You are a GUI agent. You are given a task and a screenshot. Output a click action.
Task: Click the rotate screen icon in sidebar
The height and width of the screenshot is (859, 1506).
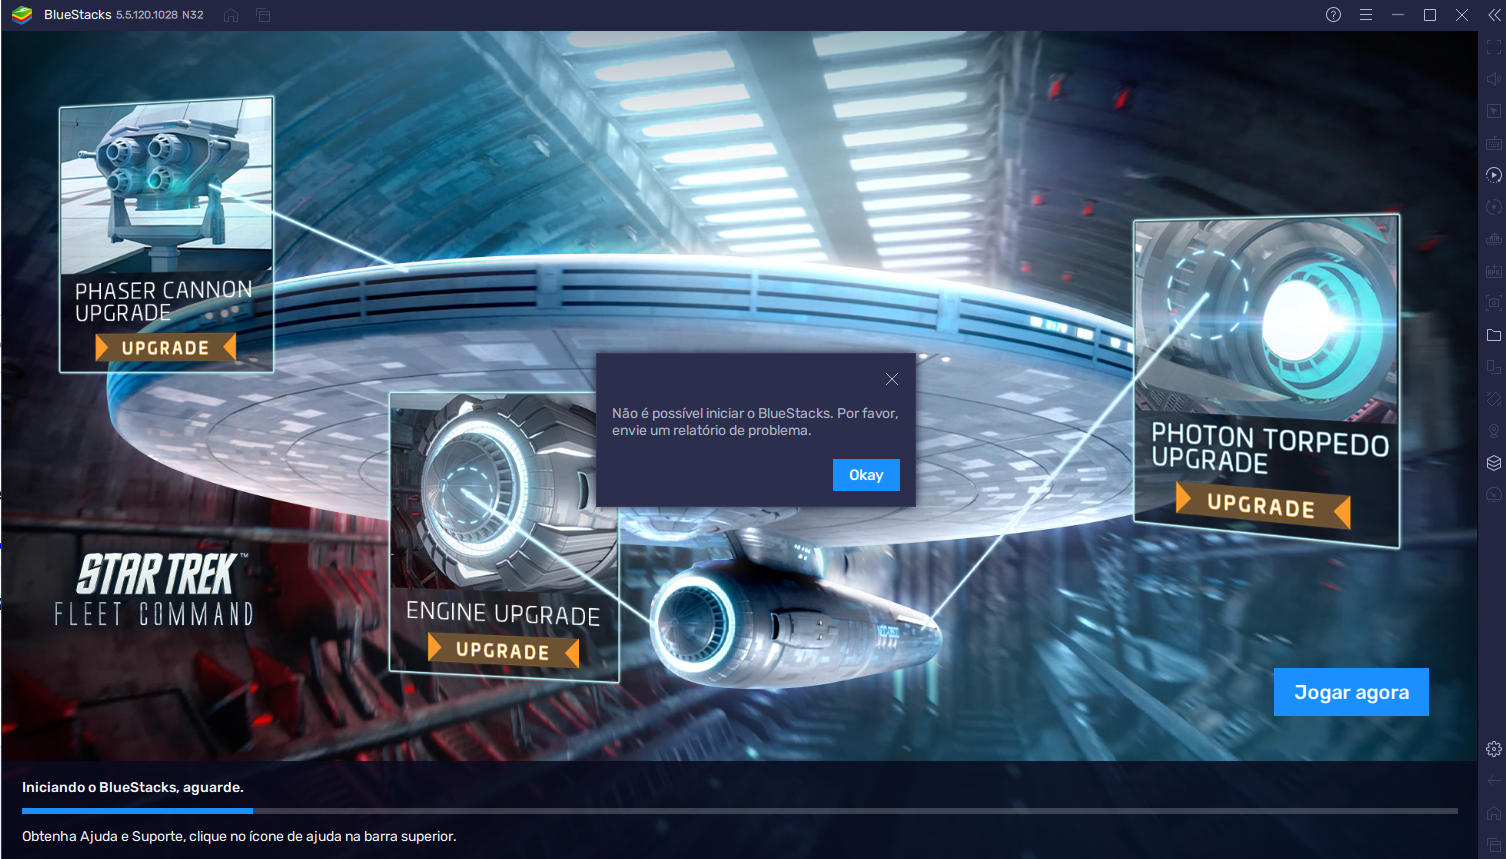[1494, 399]
